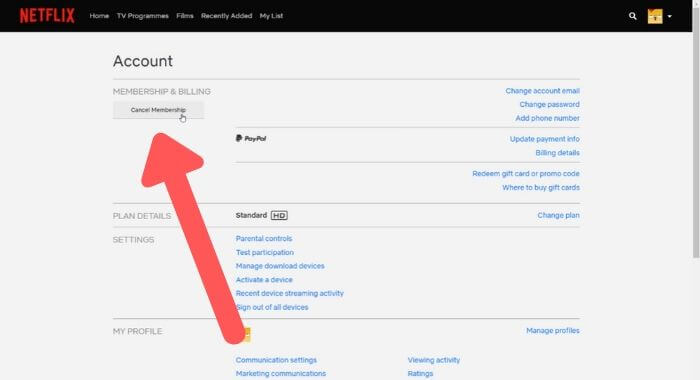Click Change account email link
700x380 pixels.
[x=542, y=91]
